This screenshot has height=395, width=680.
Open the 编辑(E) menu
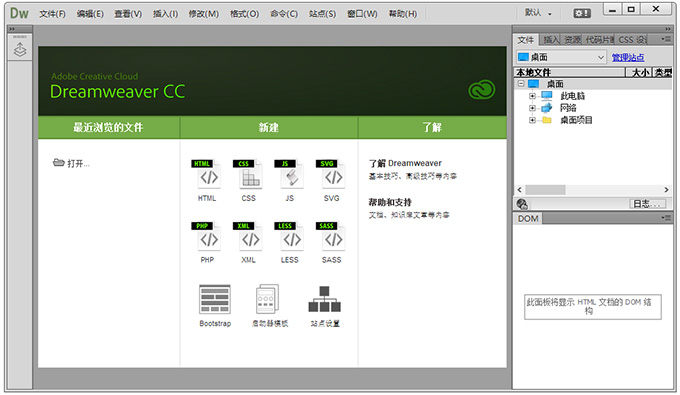point(90,14)
